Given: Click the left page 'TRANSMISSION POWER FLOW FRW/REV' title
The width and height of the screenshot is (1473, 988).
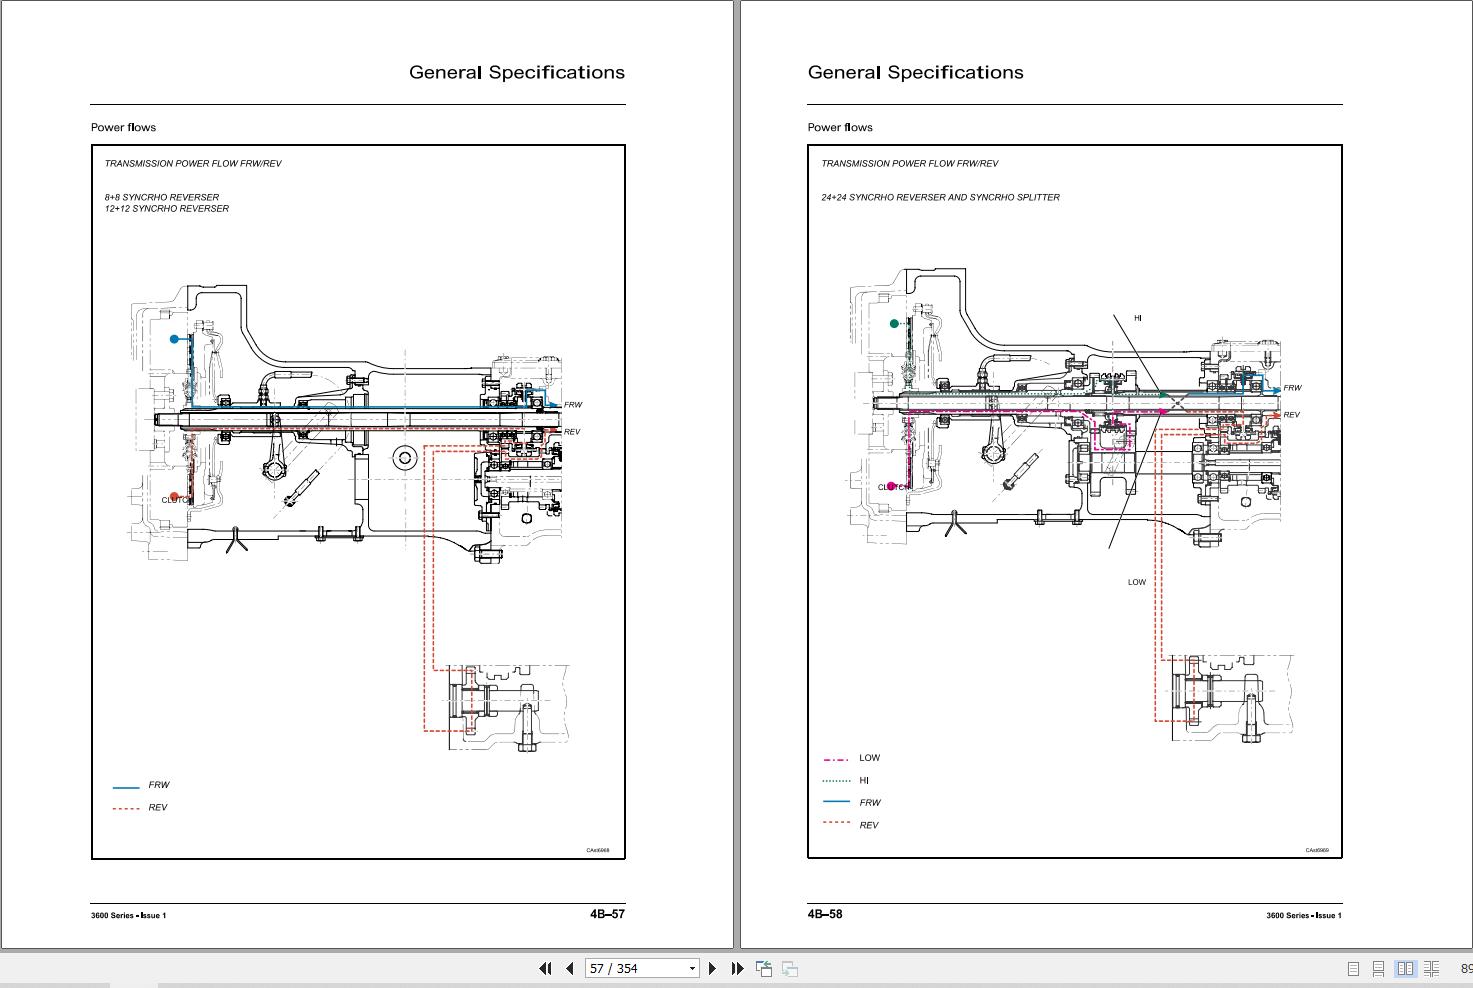Looking at the screenshot, I should coord(193,163).
